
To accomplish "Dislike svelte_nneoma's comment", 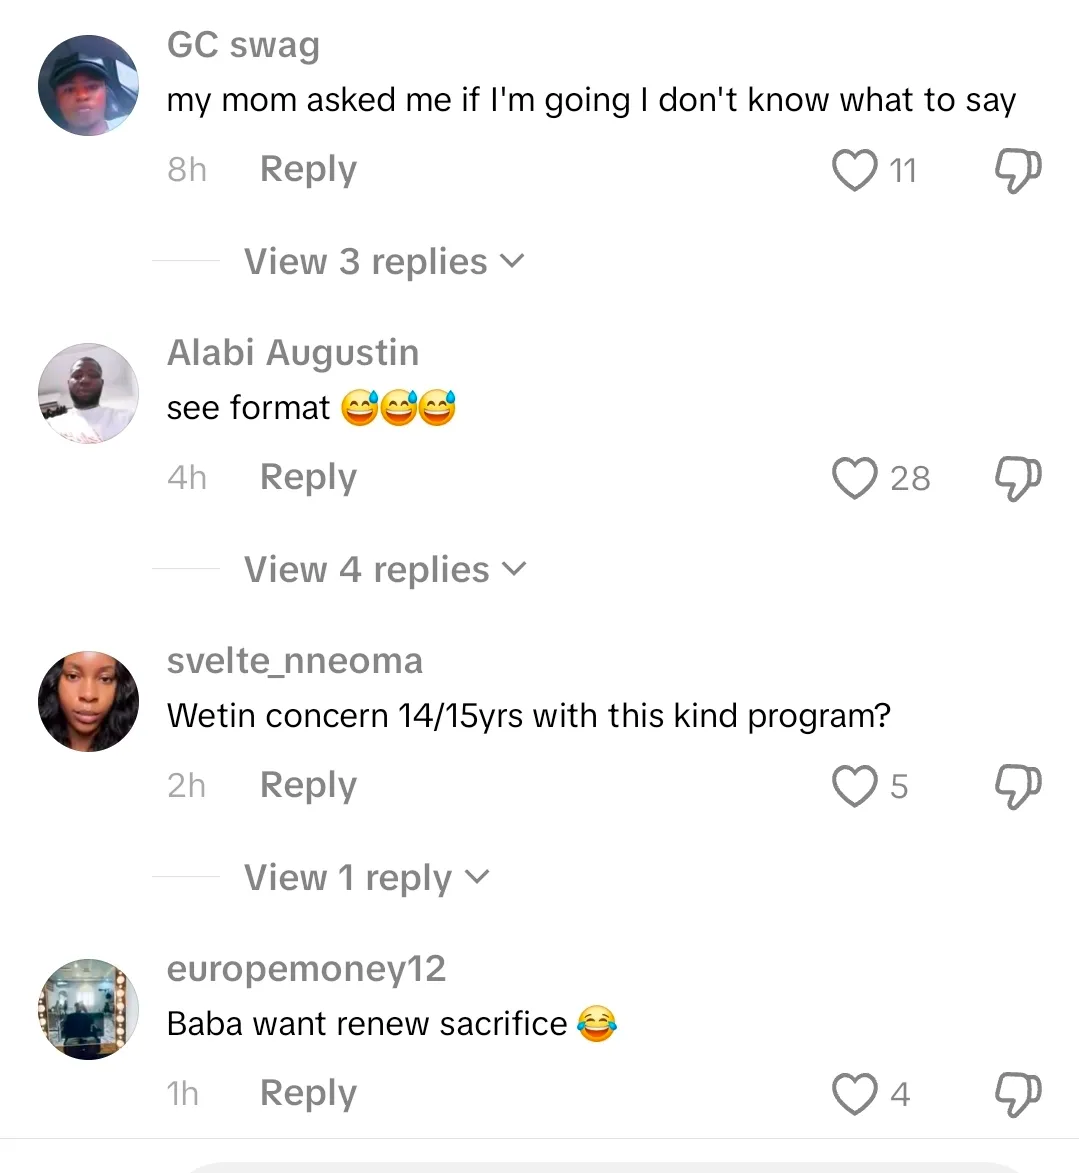I will click(x=1017, y=787).
